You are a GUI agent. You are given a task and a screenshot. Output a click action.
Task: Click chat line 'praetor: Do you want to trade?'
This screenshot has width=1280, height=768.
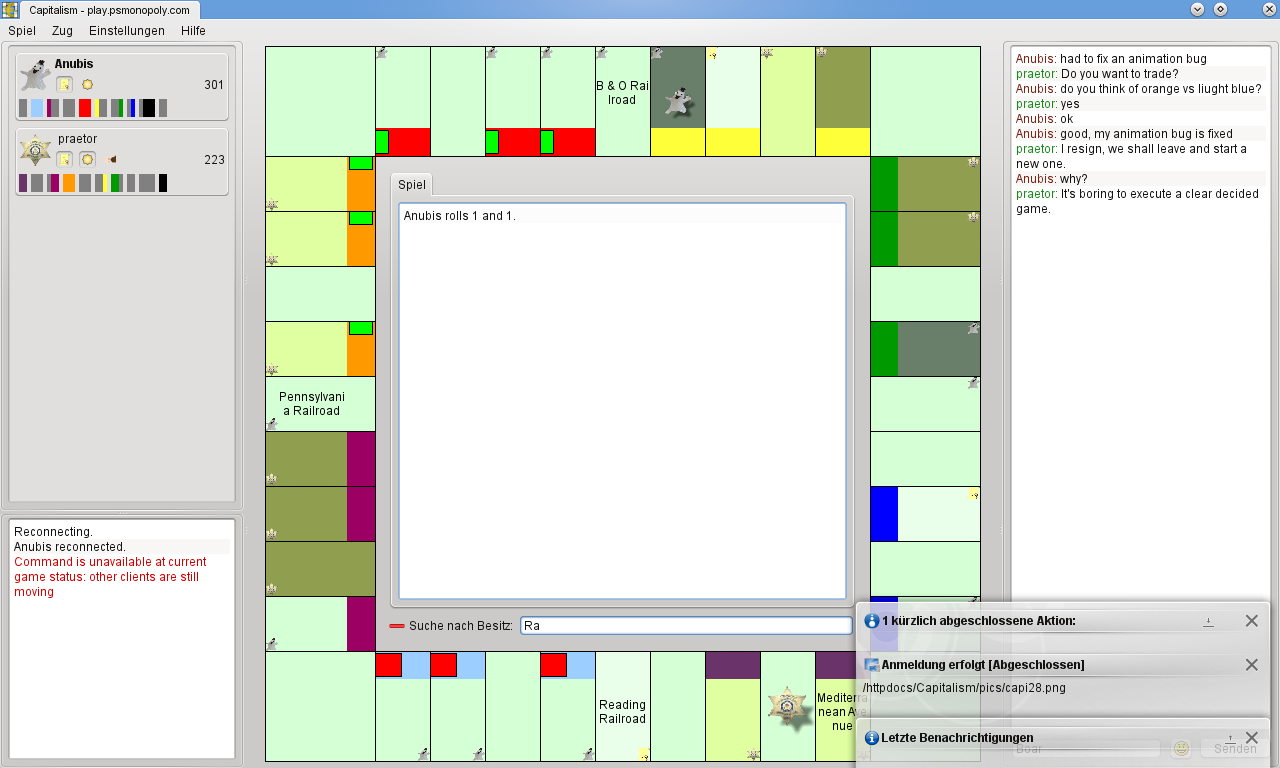click(1097, 74)
